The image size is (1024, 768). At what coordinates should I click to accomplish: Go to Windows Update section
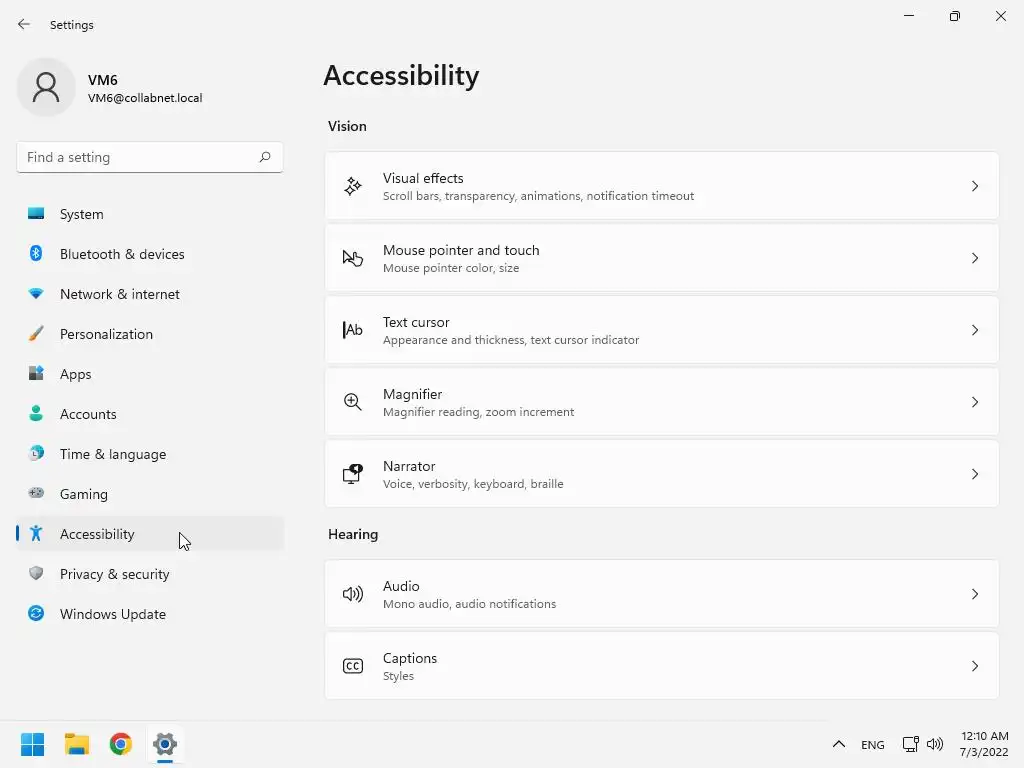[x=112, y=614]
